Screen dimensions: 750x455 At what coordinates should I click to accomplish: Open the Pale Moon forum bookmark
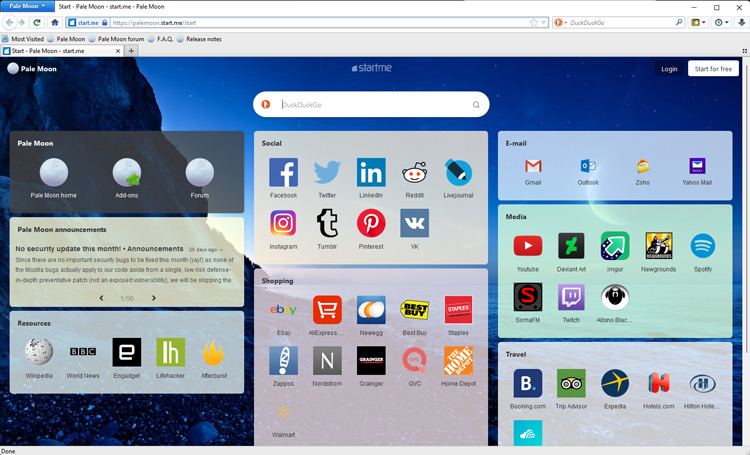pos(116,39)
